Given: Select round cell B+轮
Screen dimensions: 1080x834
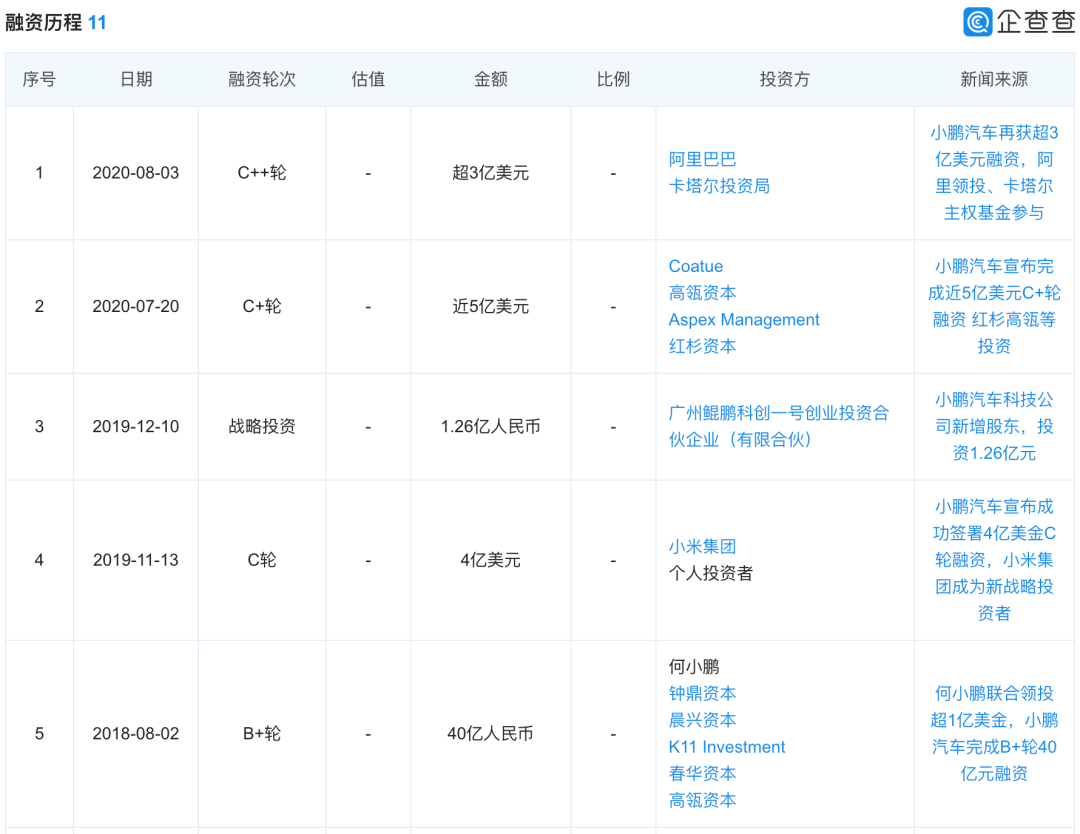Looking at the screenshot, I should [262, 733].
